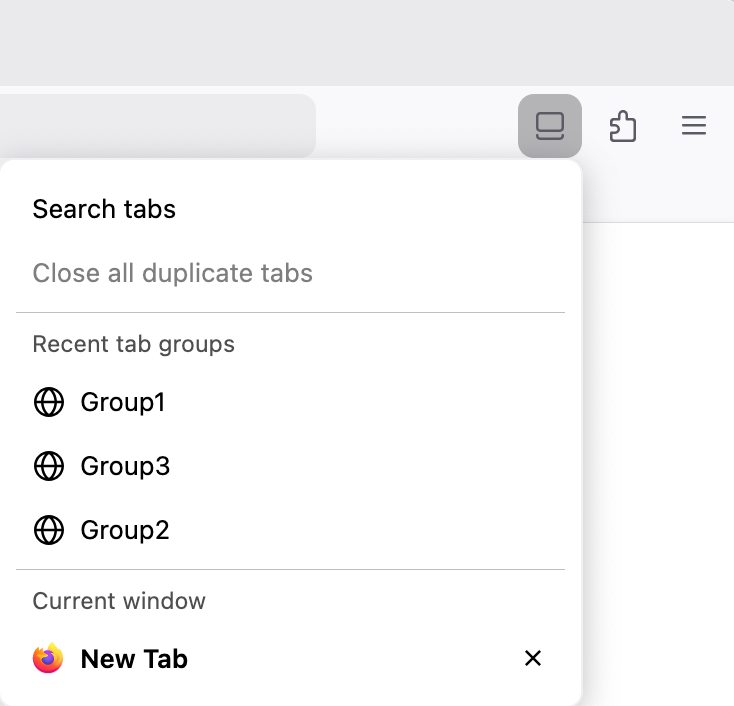This screenshot has height=706, width=734.
Task: Click the globe icon beside Group2
Action: tap(49, 530)
